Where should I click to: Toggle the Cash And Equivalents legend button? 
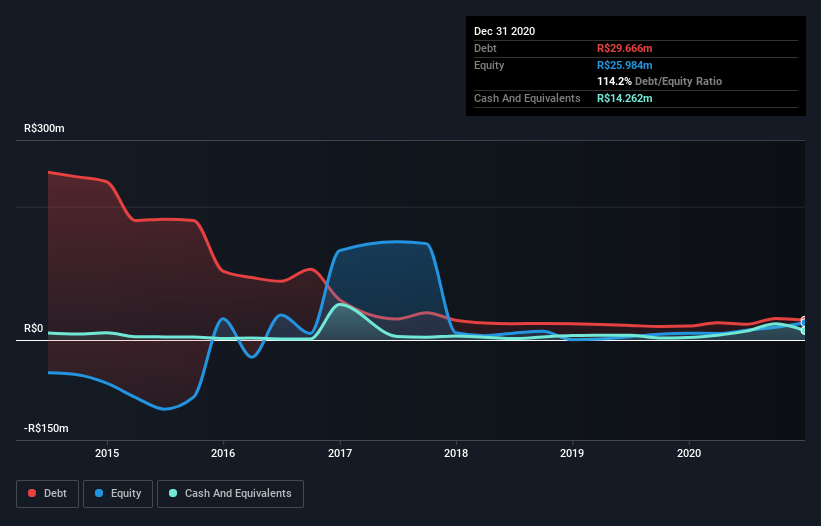point(230,494)
